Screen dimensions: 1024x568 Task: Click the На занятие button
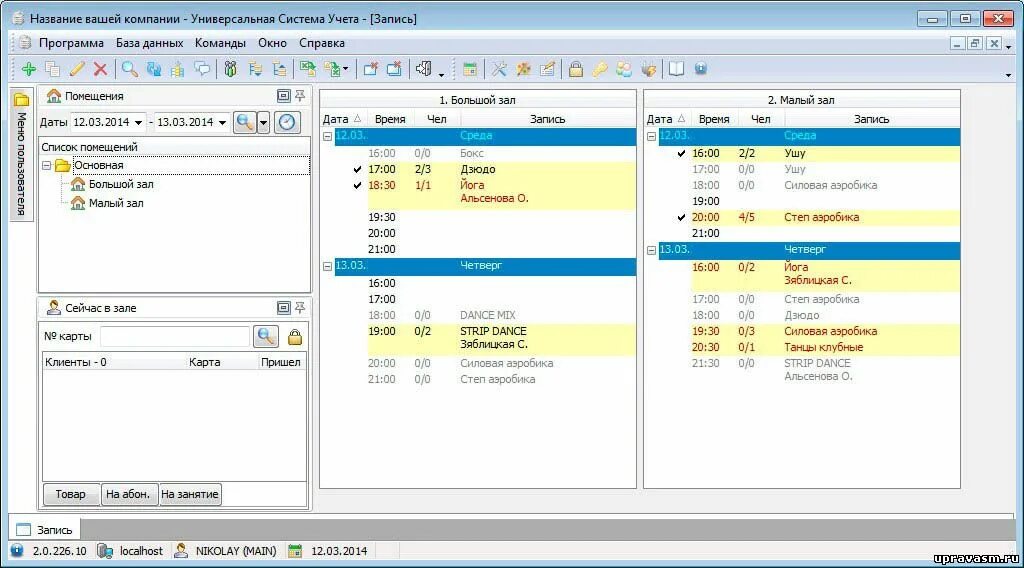pos(190,494)
